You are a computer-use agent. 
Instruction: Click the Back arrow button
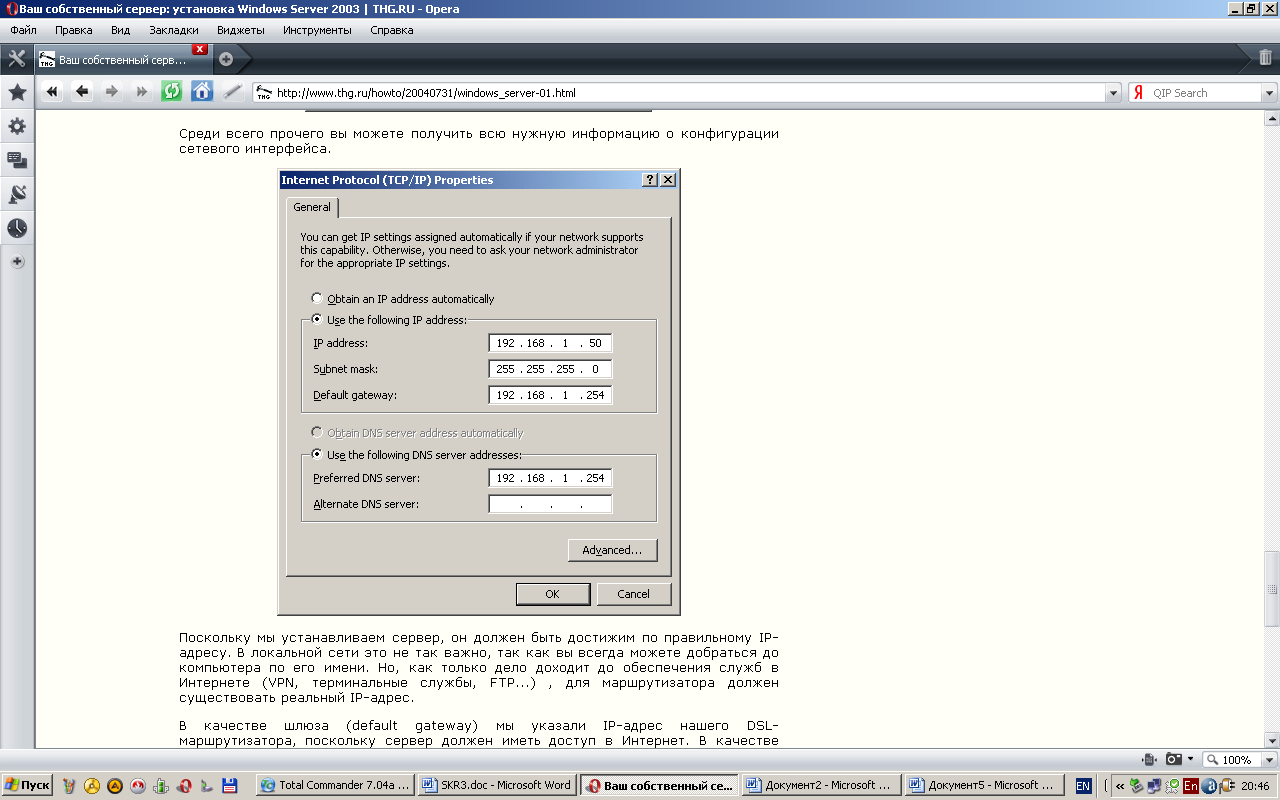82,92
